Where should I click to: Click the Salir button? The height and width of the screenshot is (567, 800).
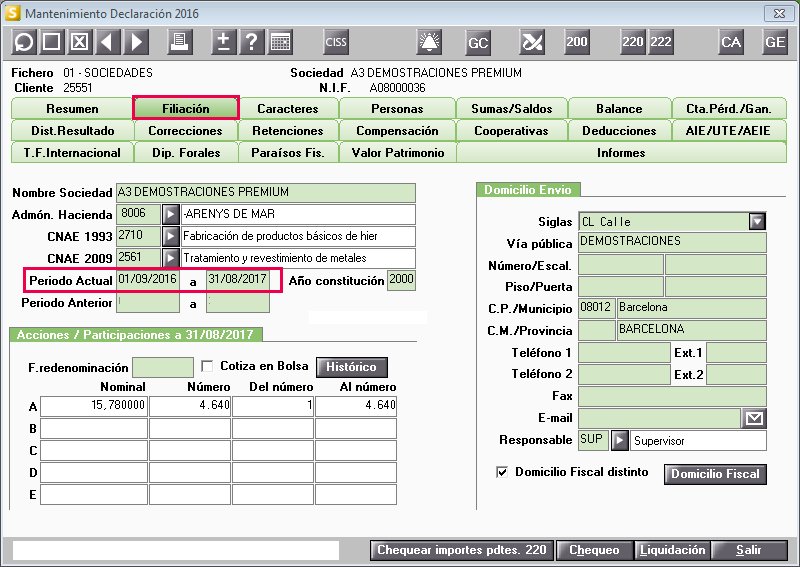click(x=749, y=550)
